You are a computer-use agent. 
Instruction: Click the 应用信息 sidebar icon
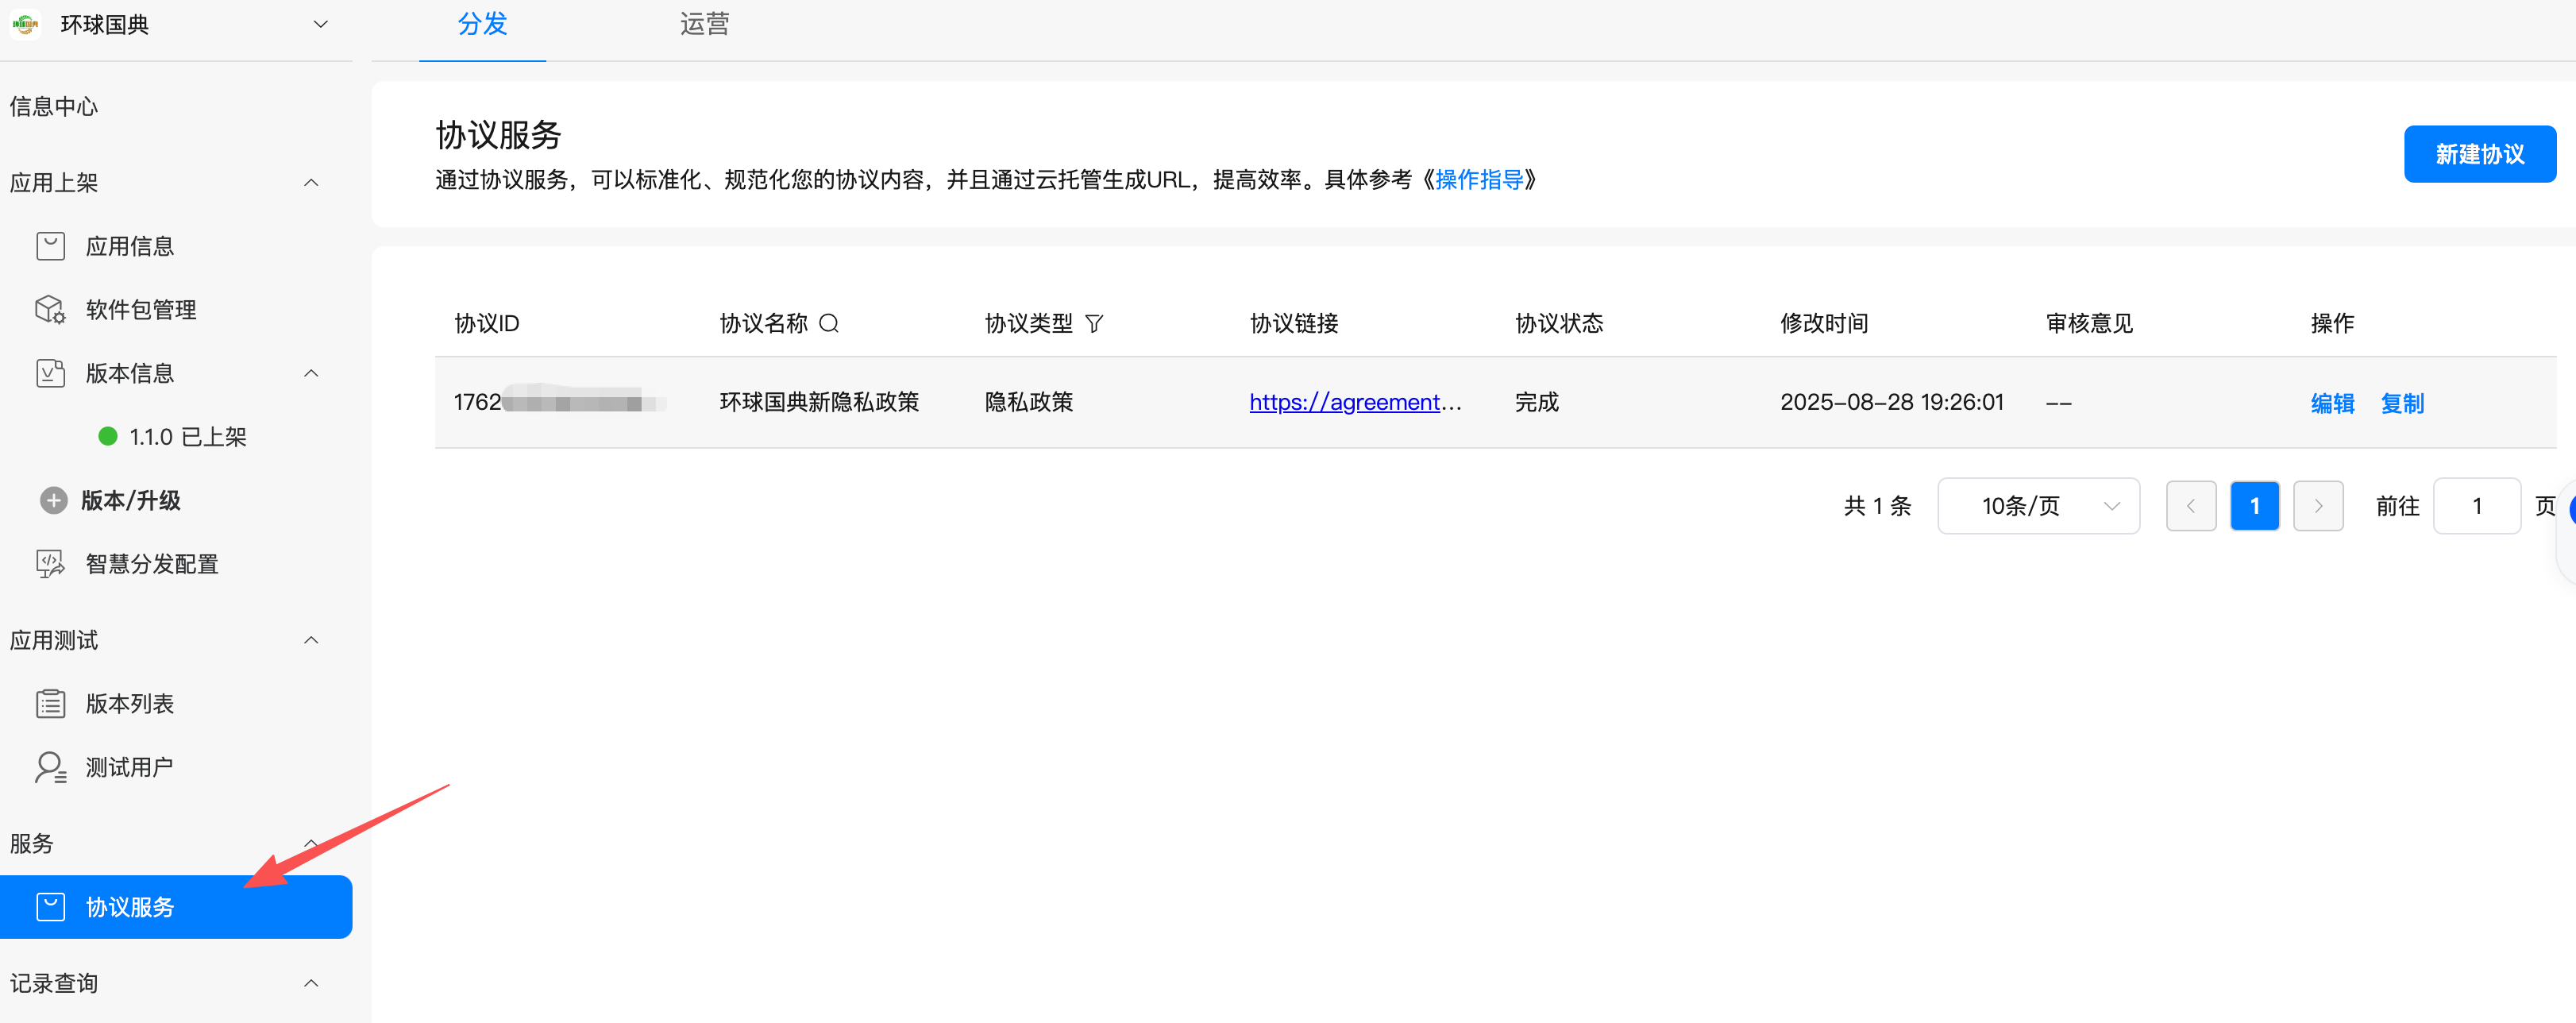50,246
